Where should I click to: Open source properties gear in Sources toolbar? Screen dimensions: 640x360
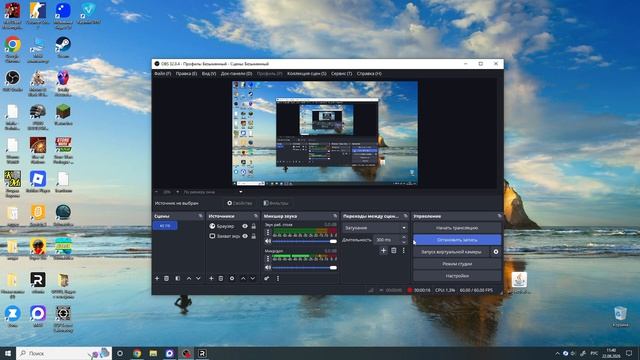(x=232, y=278)
